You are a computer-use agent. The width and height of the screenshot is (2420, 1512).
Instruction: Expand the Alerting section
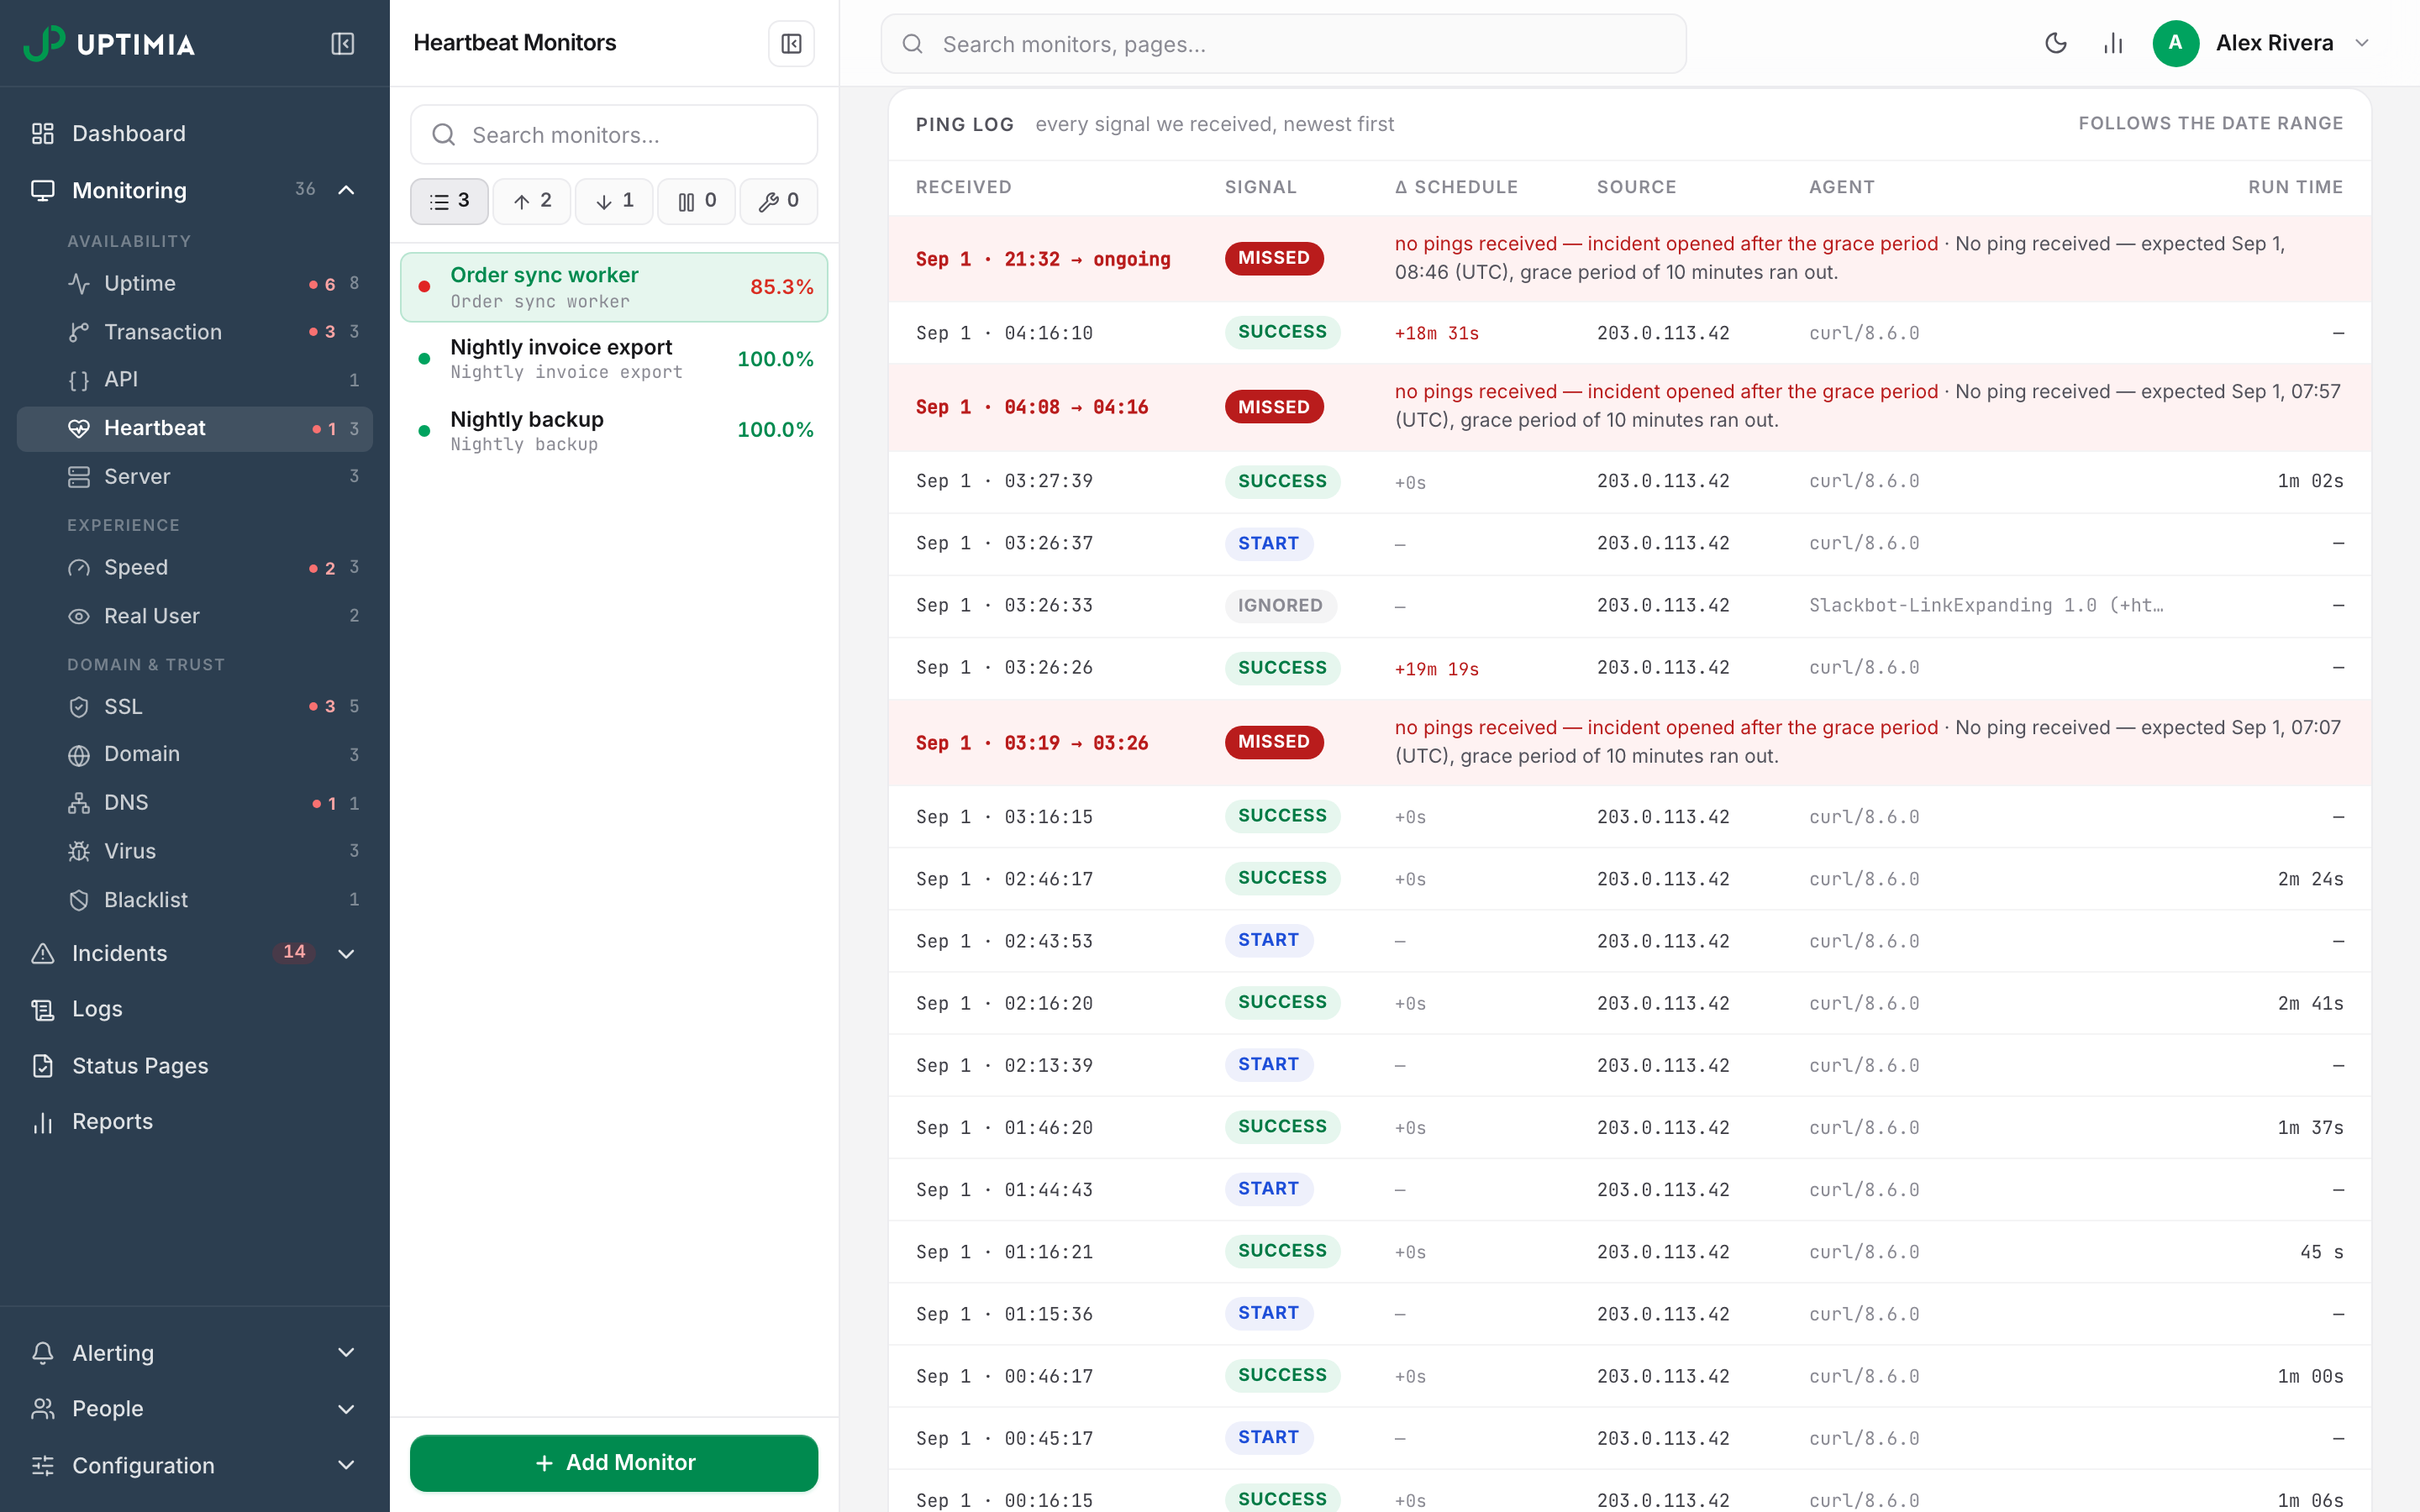[x=195, y=1353]
